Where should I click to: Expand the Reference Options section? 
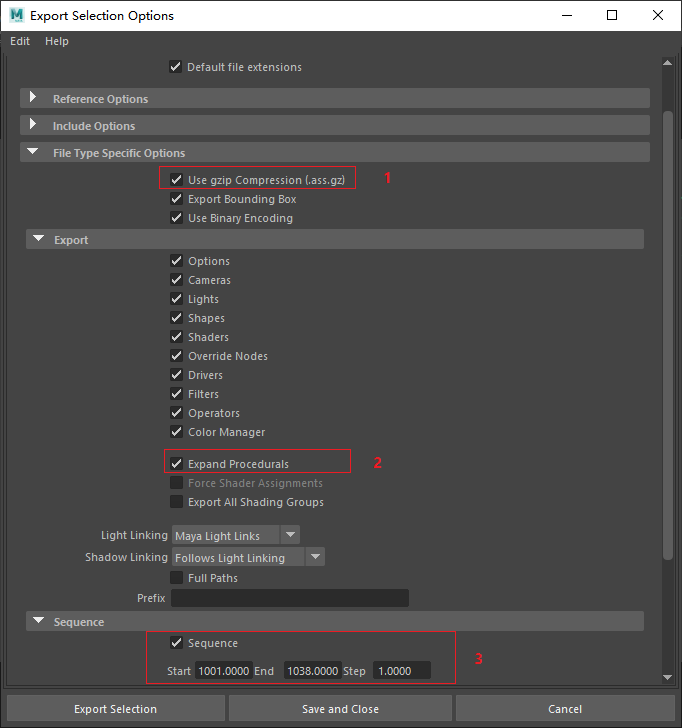click(33, 98)
